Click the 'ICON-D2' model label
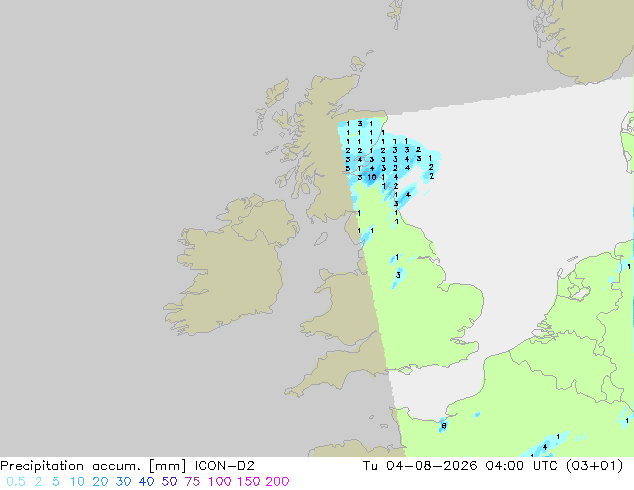The height and width of the screenshot is (490, 634). (x=224, y=466)
